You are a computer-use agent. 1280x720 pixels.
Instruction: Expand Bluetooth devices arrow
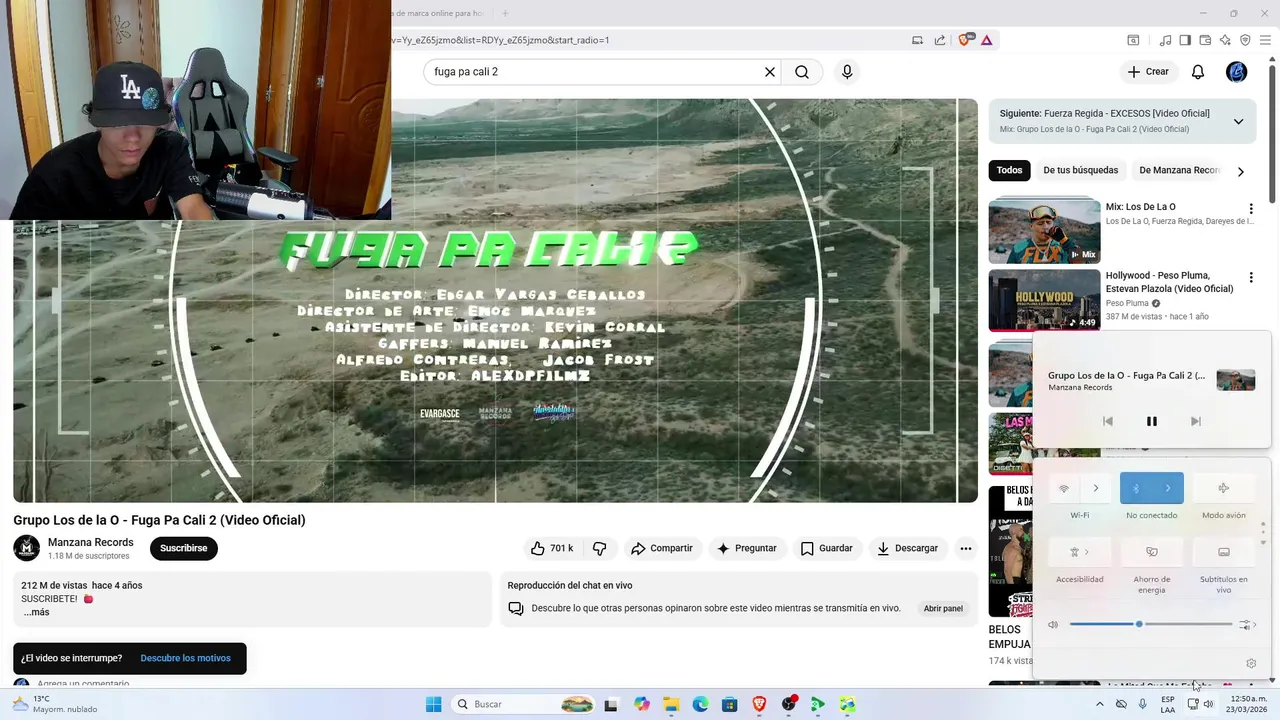(1168, 488)
